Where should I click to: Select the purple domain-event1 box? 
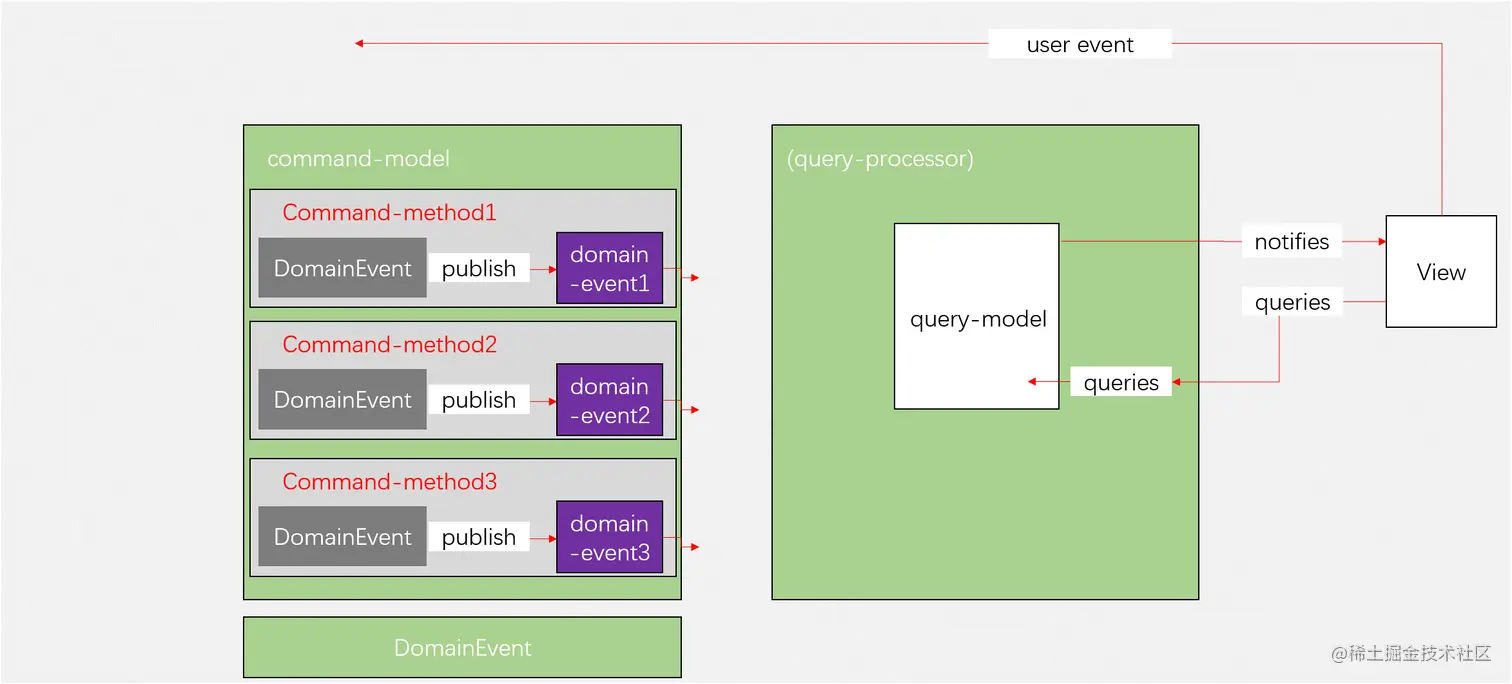pyautogui.click(x=609, y=268)
